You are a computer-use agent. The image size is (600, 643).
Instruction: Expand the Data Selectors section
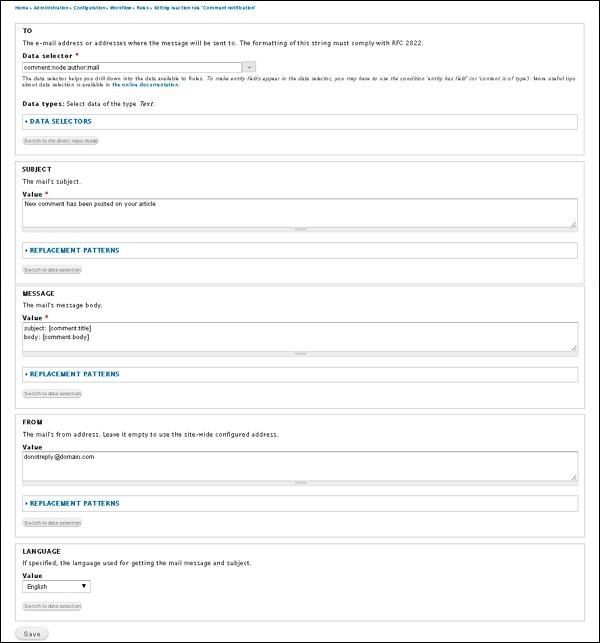[61, 121]
